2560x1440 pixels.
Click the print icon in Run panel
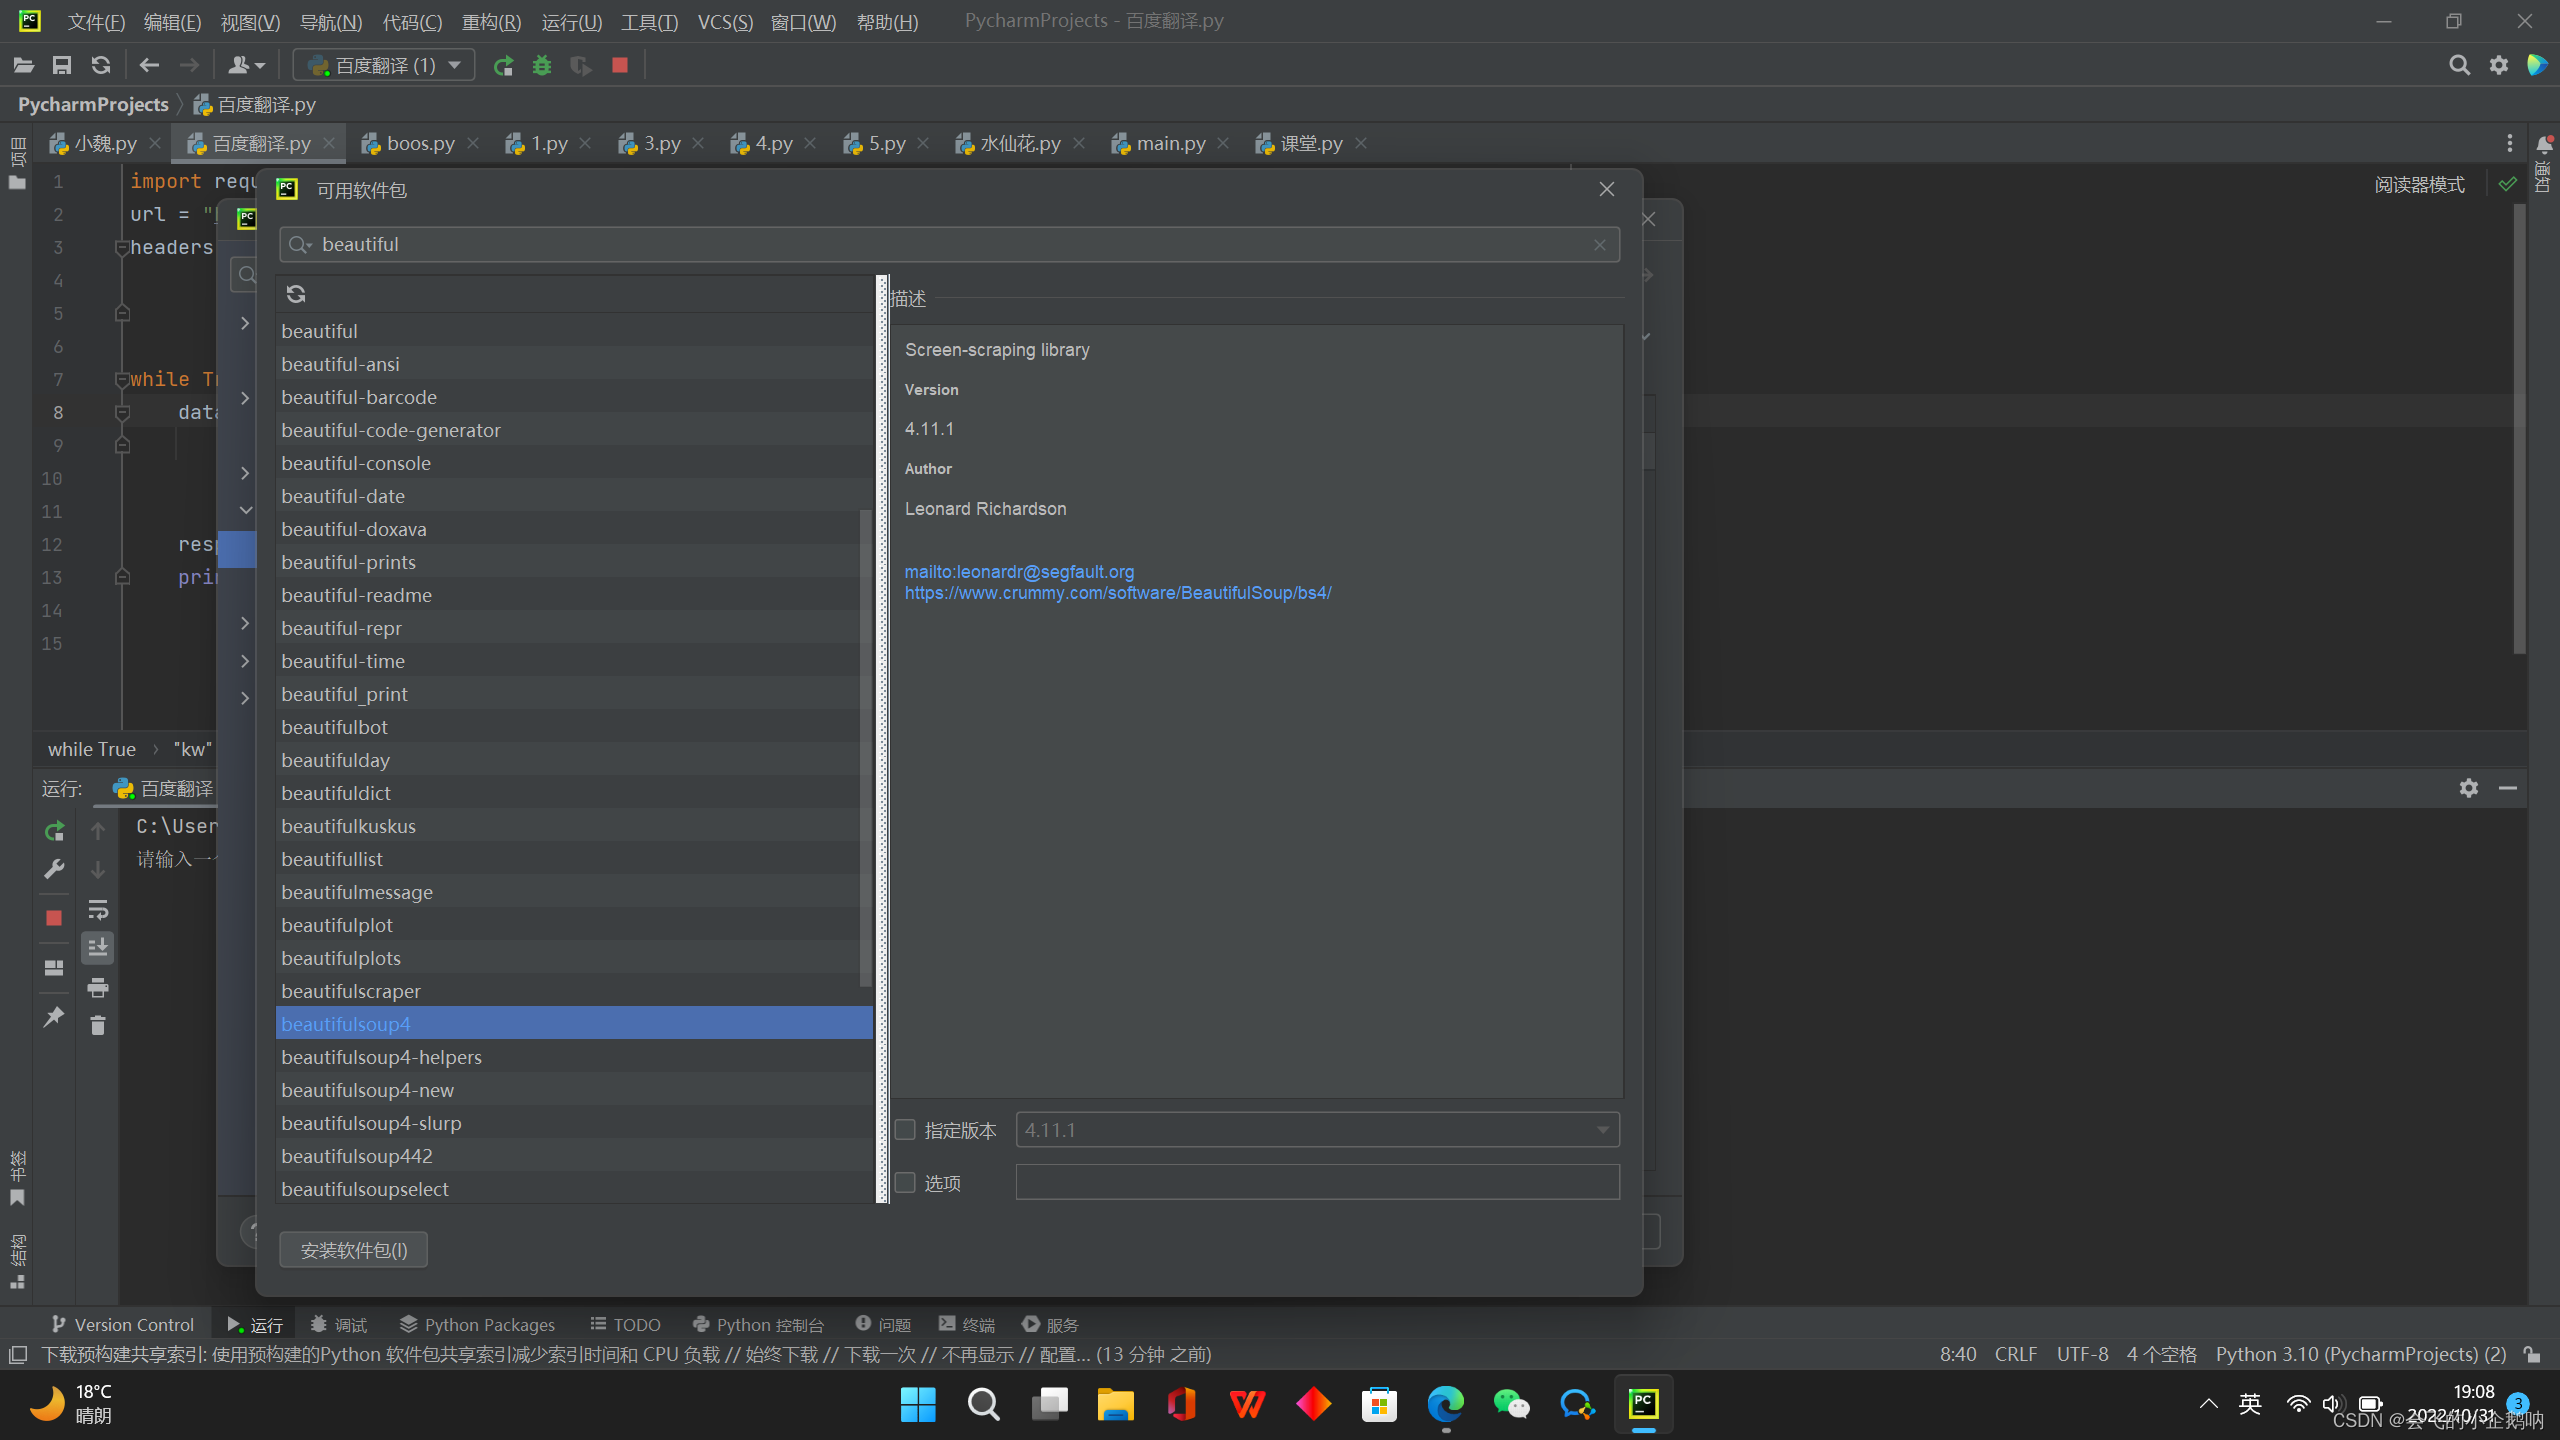click(98, 988)
